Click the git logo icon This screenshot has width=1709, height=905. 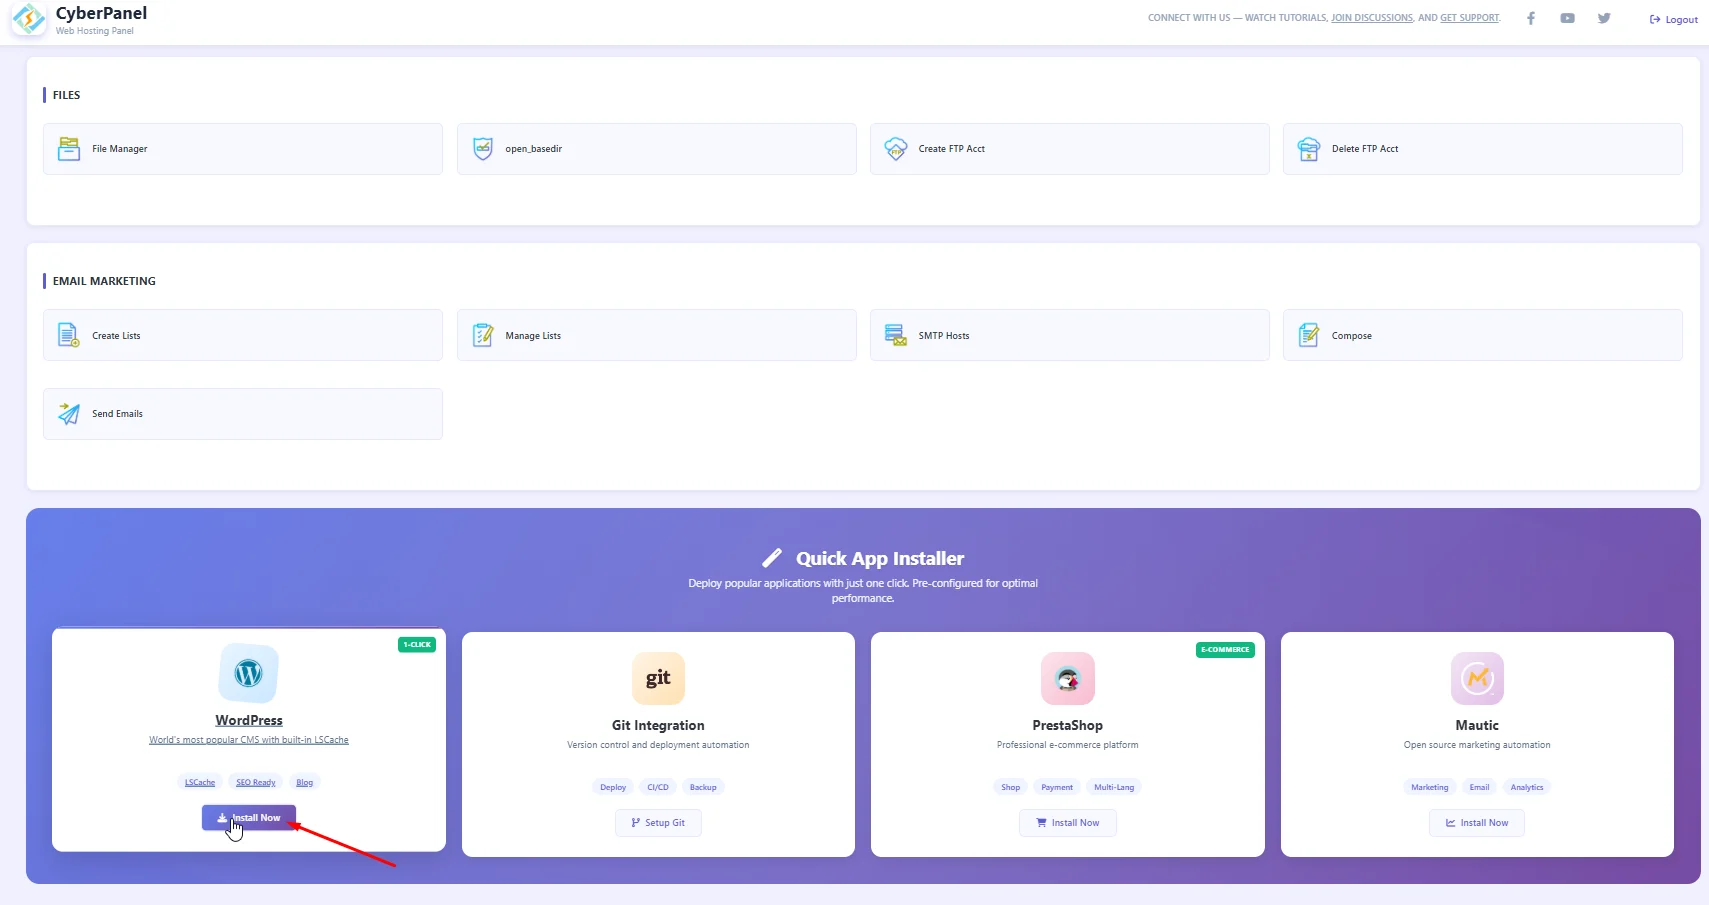[x=658, y=678]
